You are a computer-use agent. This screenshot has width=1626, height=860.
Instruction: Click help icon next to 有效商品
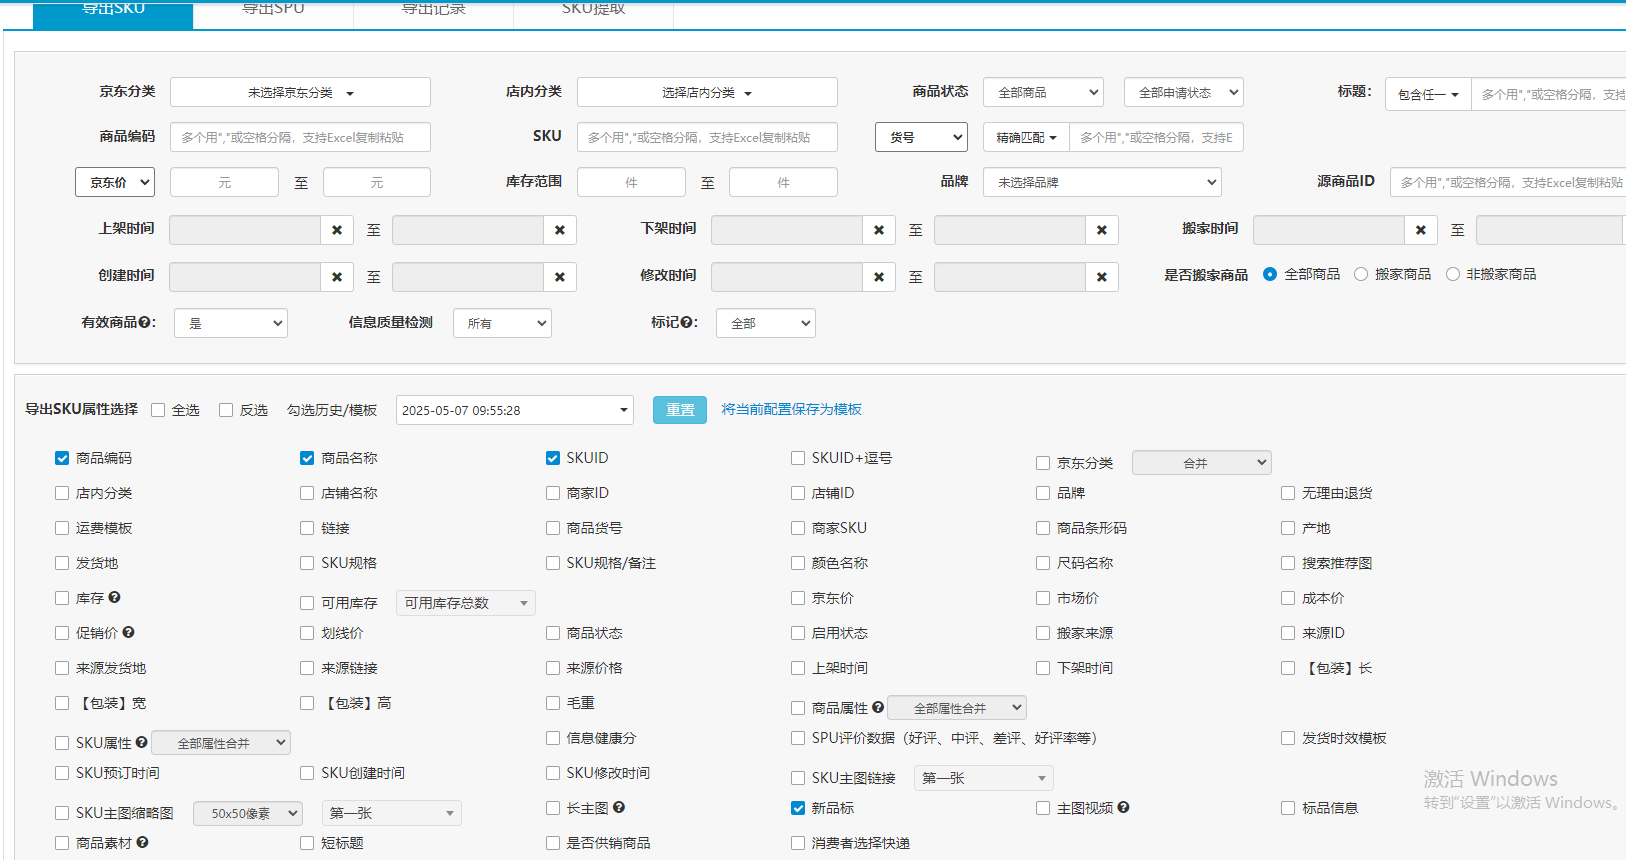(145, 322)
